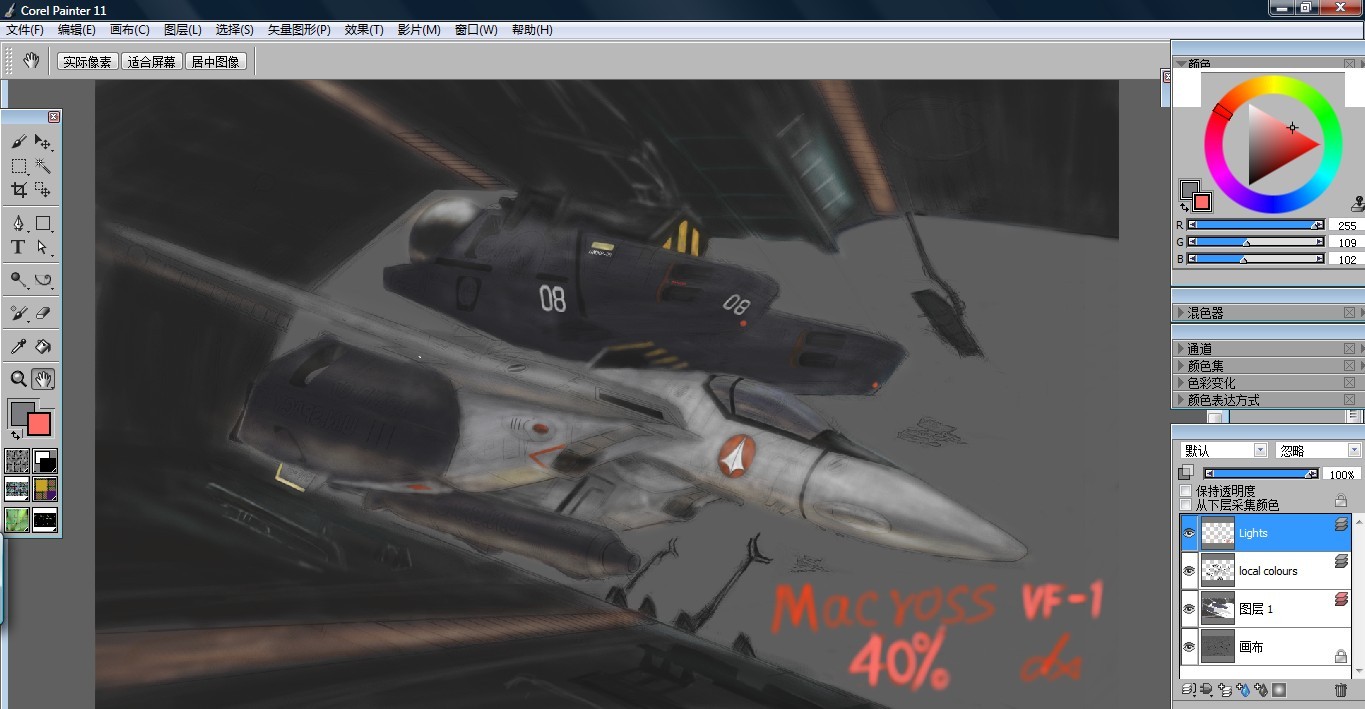Open the weave selector in toolbox
This screenshot has height=709, width=1365.
coord(45,490)
